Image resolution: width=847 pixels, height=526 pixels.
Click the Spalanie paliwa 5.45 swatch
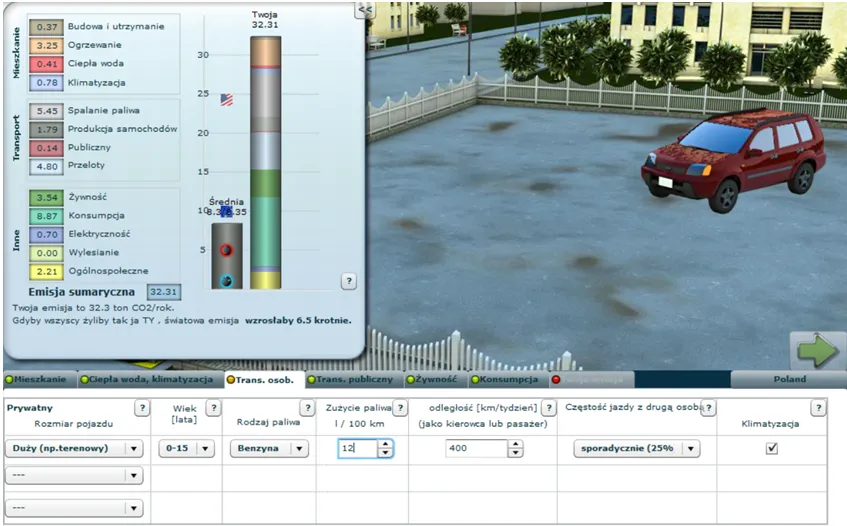pos(46,111)
